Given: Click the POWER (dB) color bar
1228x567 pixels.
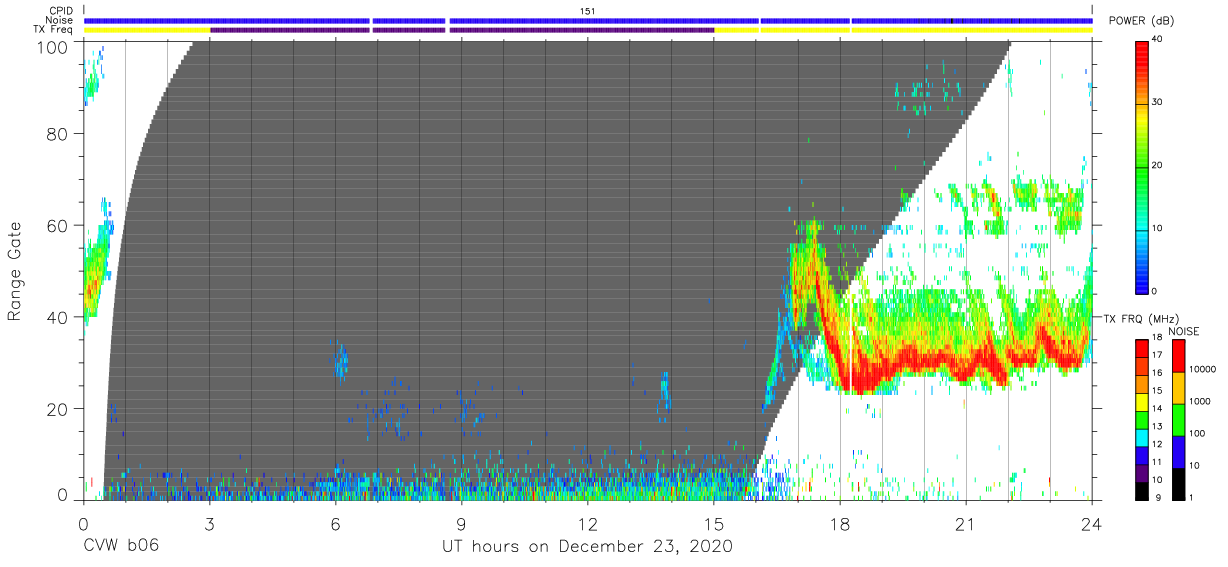Looking at the screenshot, I should 1142,165.
